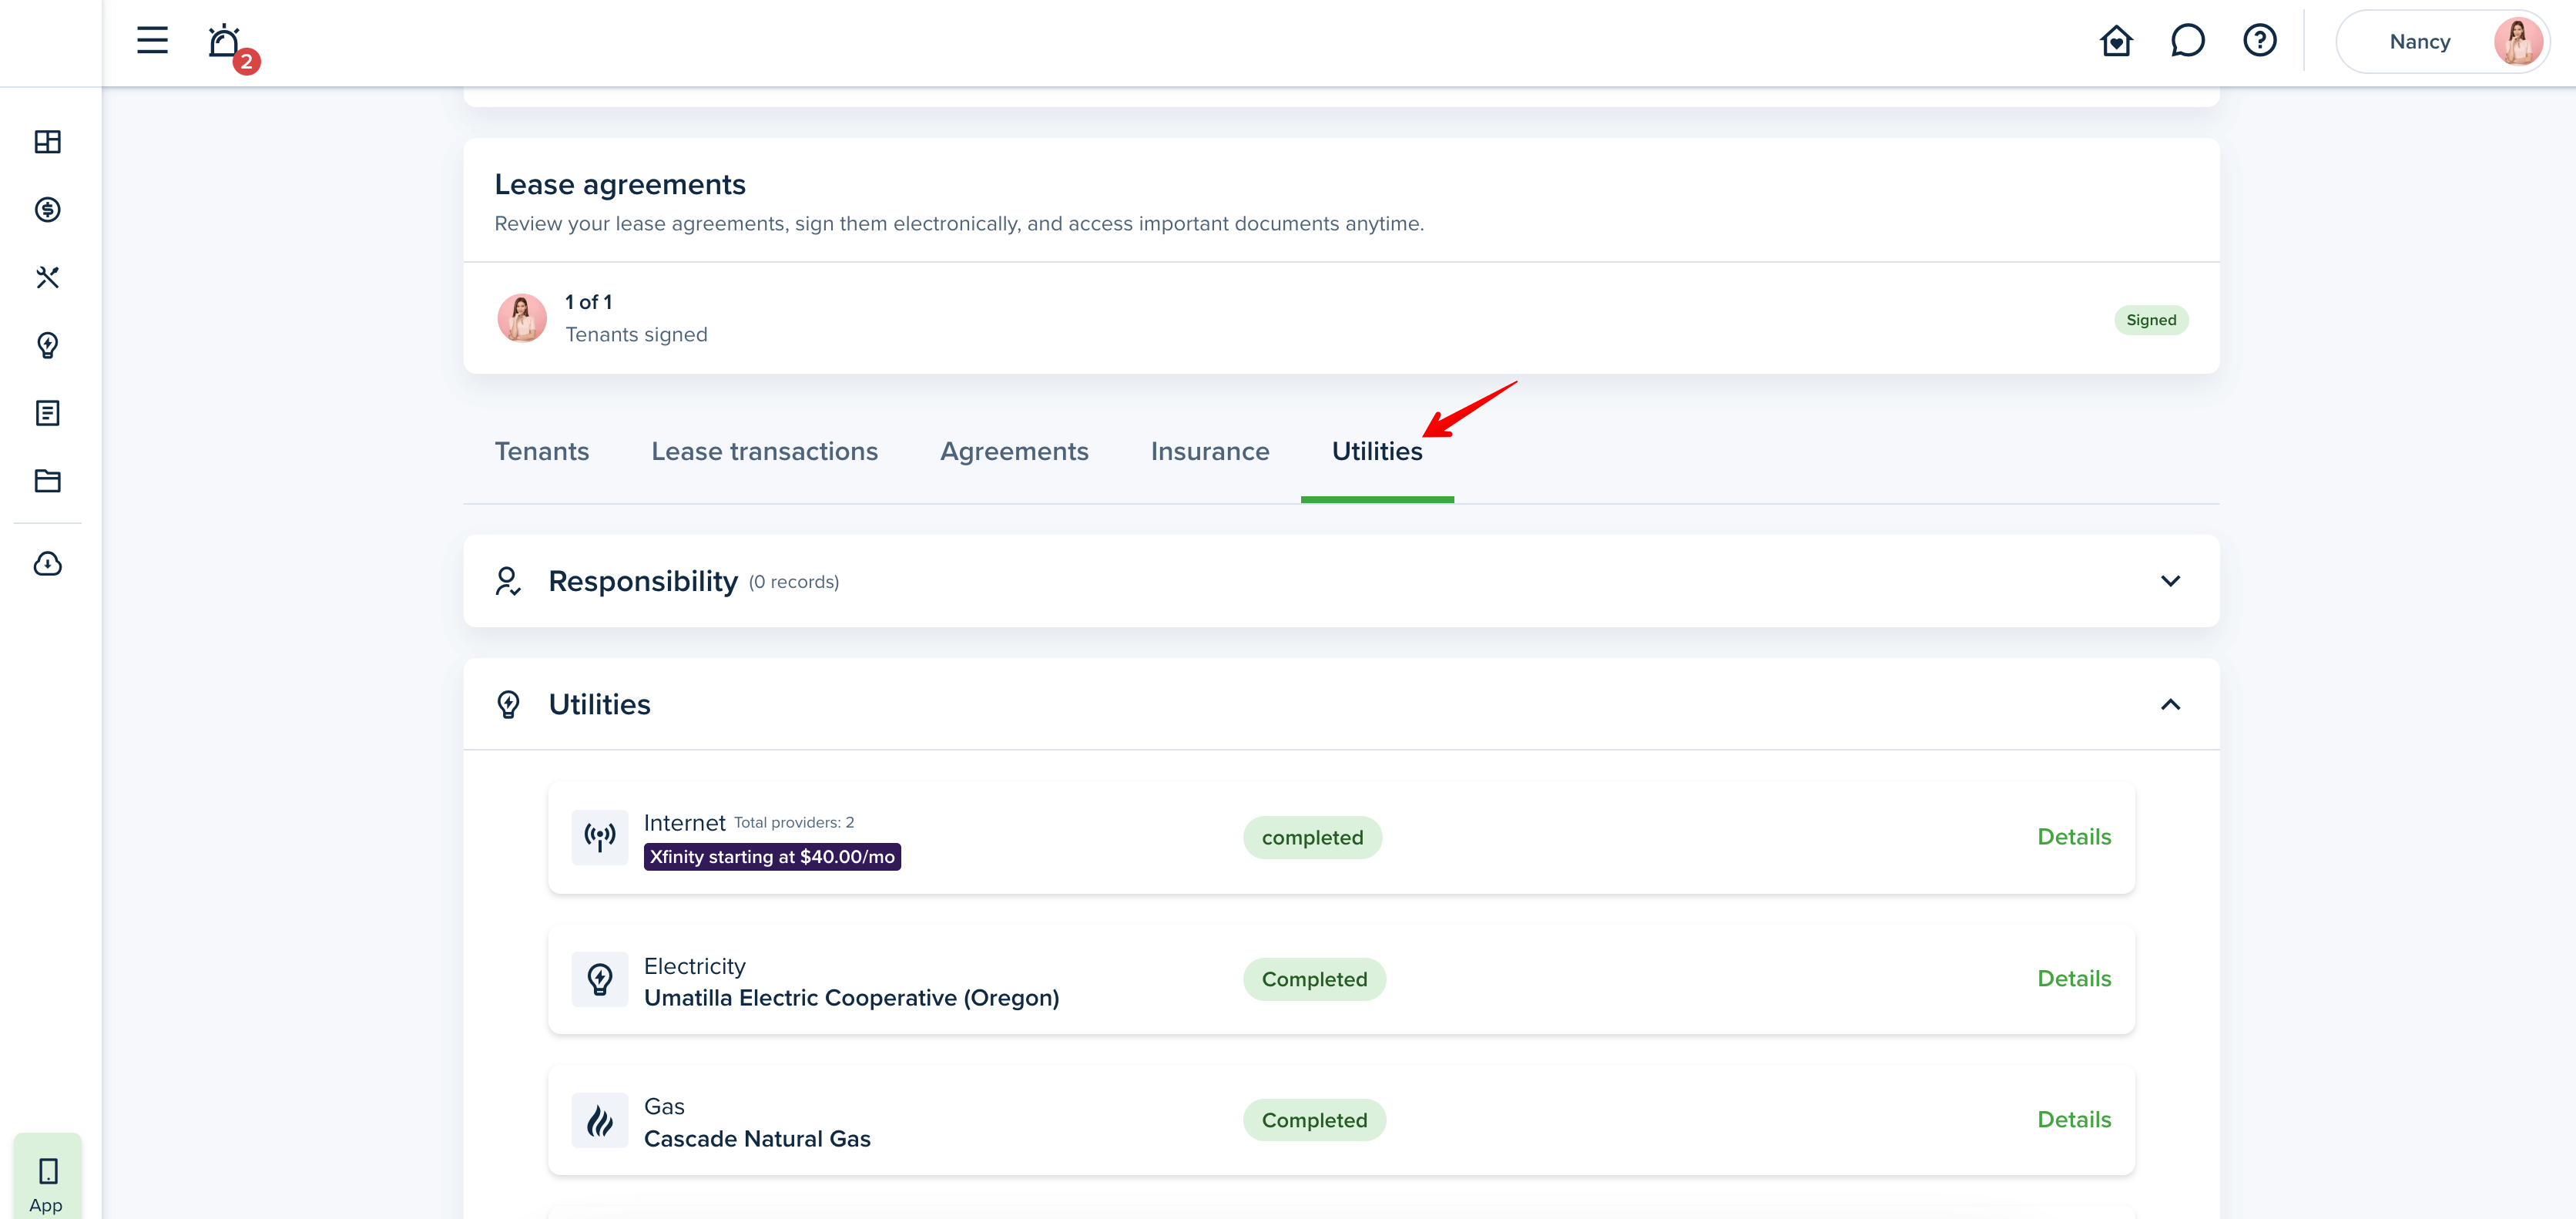The image size is (2576, 1219).
Task: Open payments dollar icon in sidebar
Action: [x=48, y=210]
